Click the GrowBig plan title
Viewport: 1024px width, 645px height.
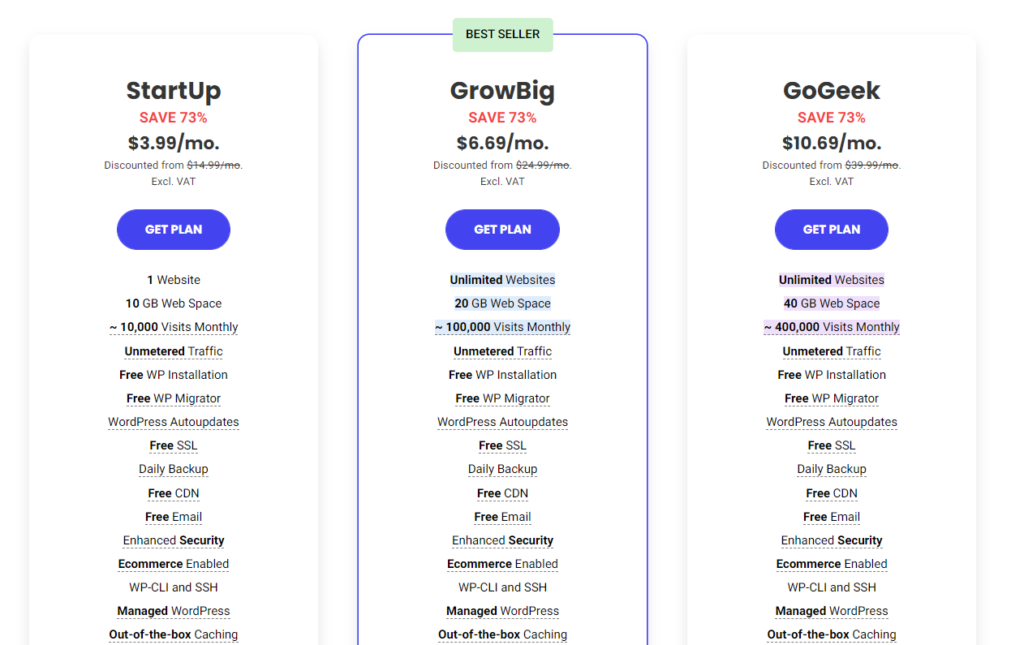(x=502, y=91)
